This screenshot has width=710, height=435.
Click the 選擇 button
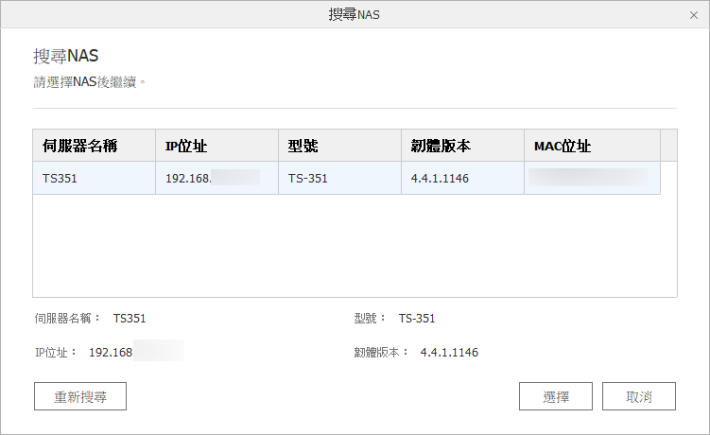coord(556,396)
